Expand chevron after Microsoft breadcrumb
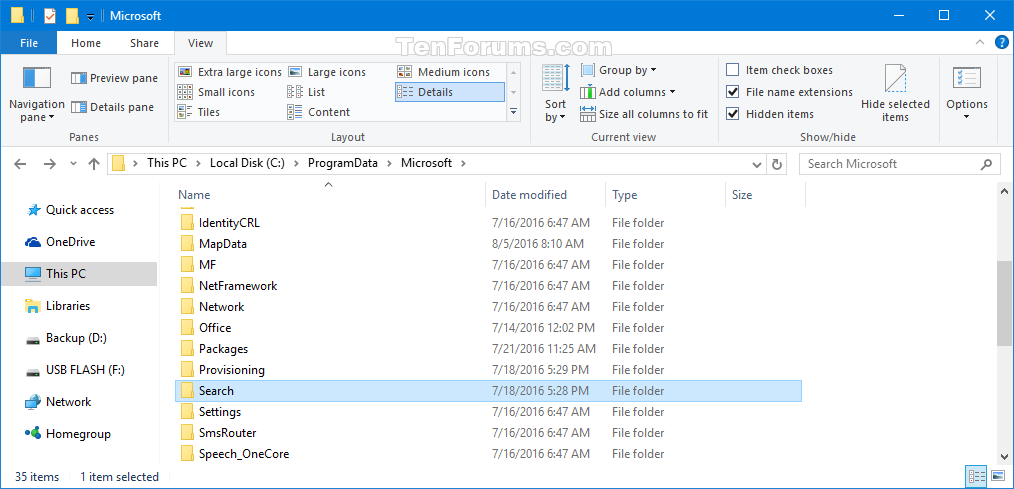1014x489 pixels. (x=462, y=164)
